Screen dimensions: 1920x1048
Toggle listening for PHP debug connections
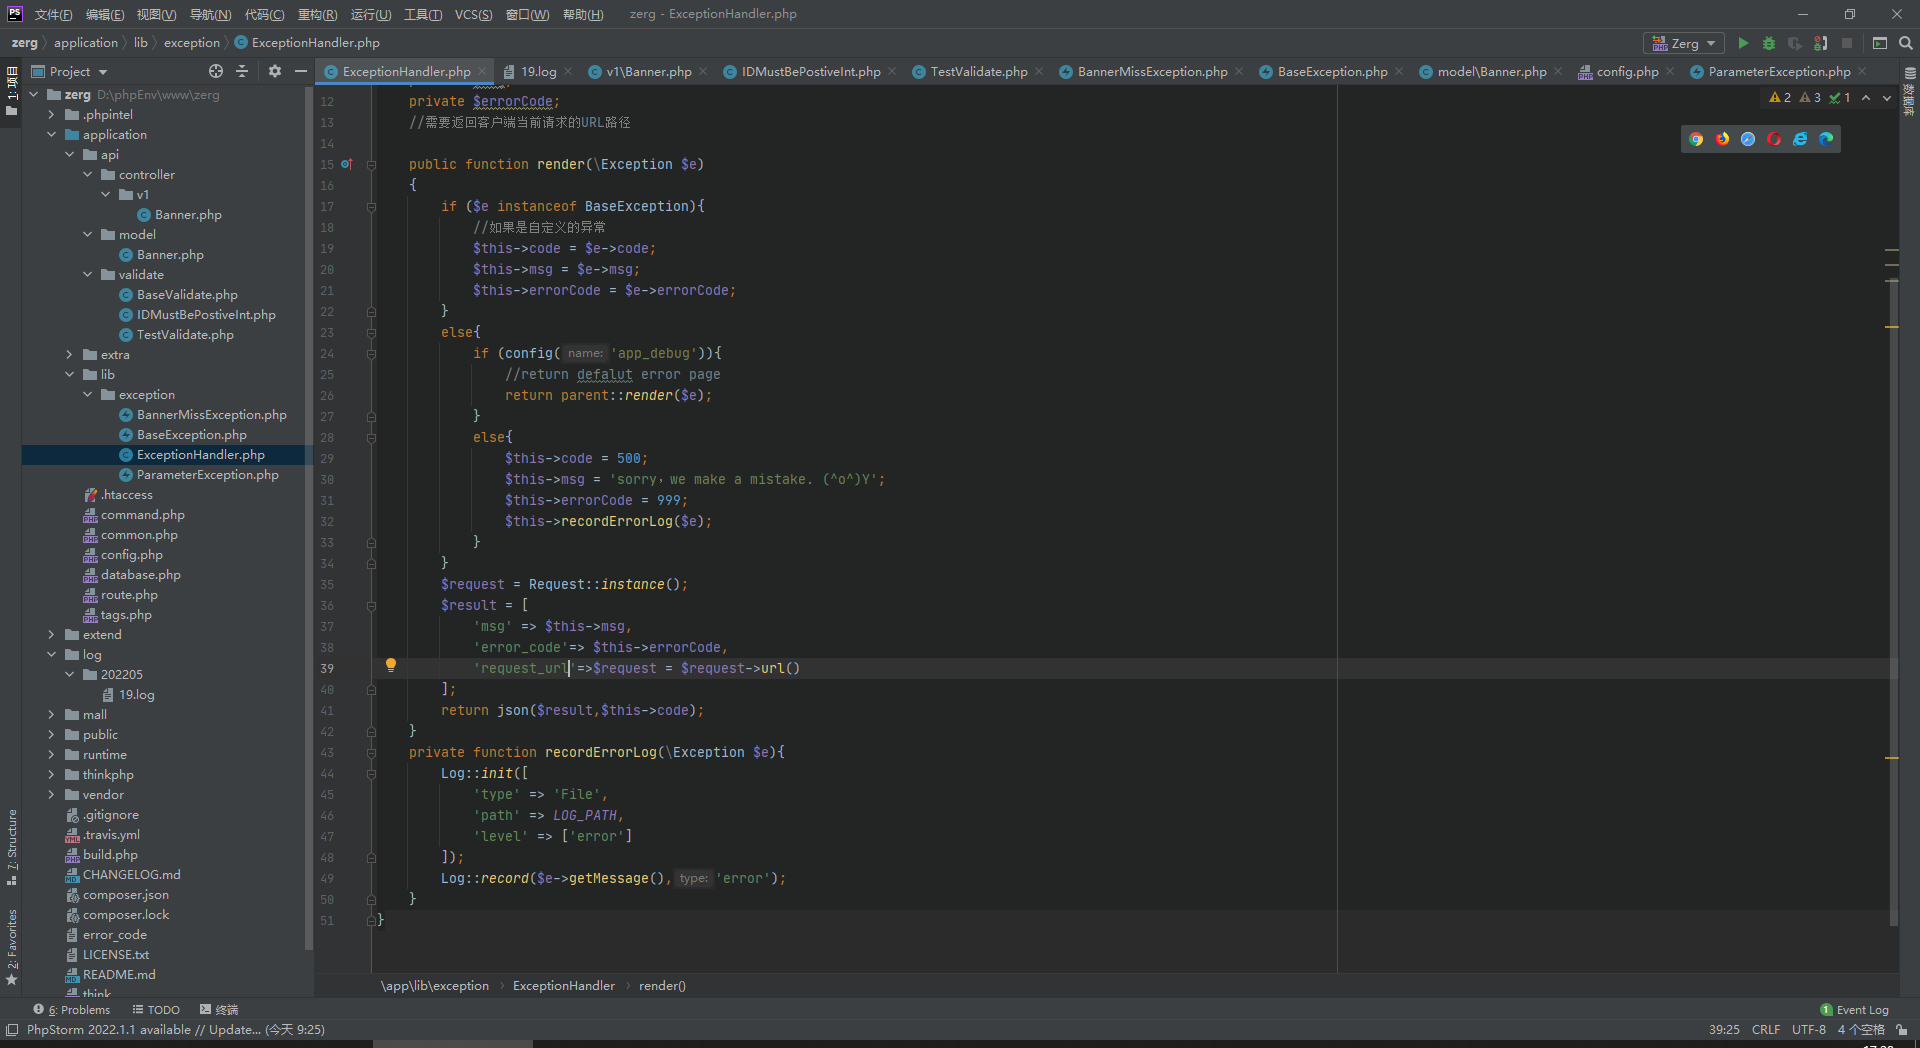1821,43
